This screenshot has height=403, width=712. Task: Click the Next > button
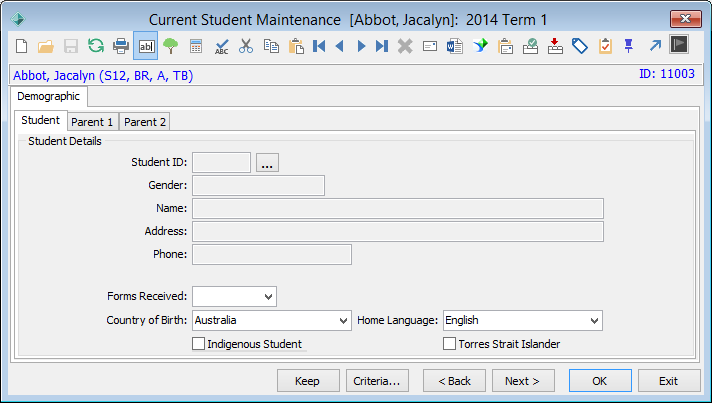[523, 381]
